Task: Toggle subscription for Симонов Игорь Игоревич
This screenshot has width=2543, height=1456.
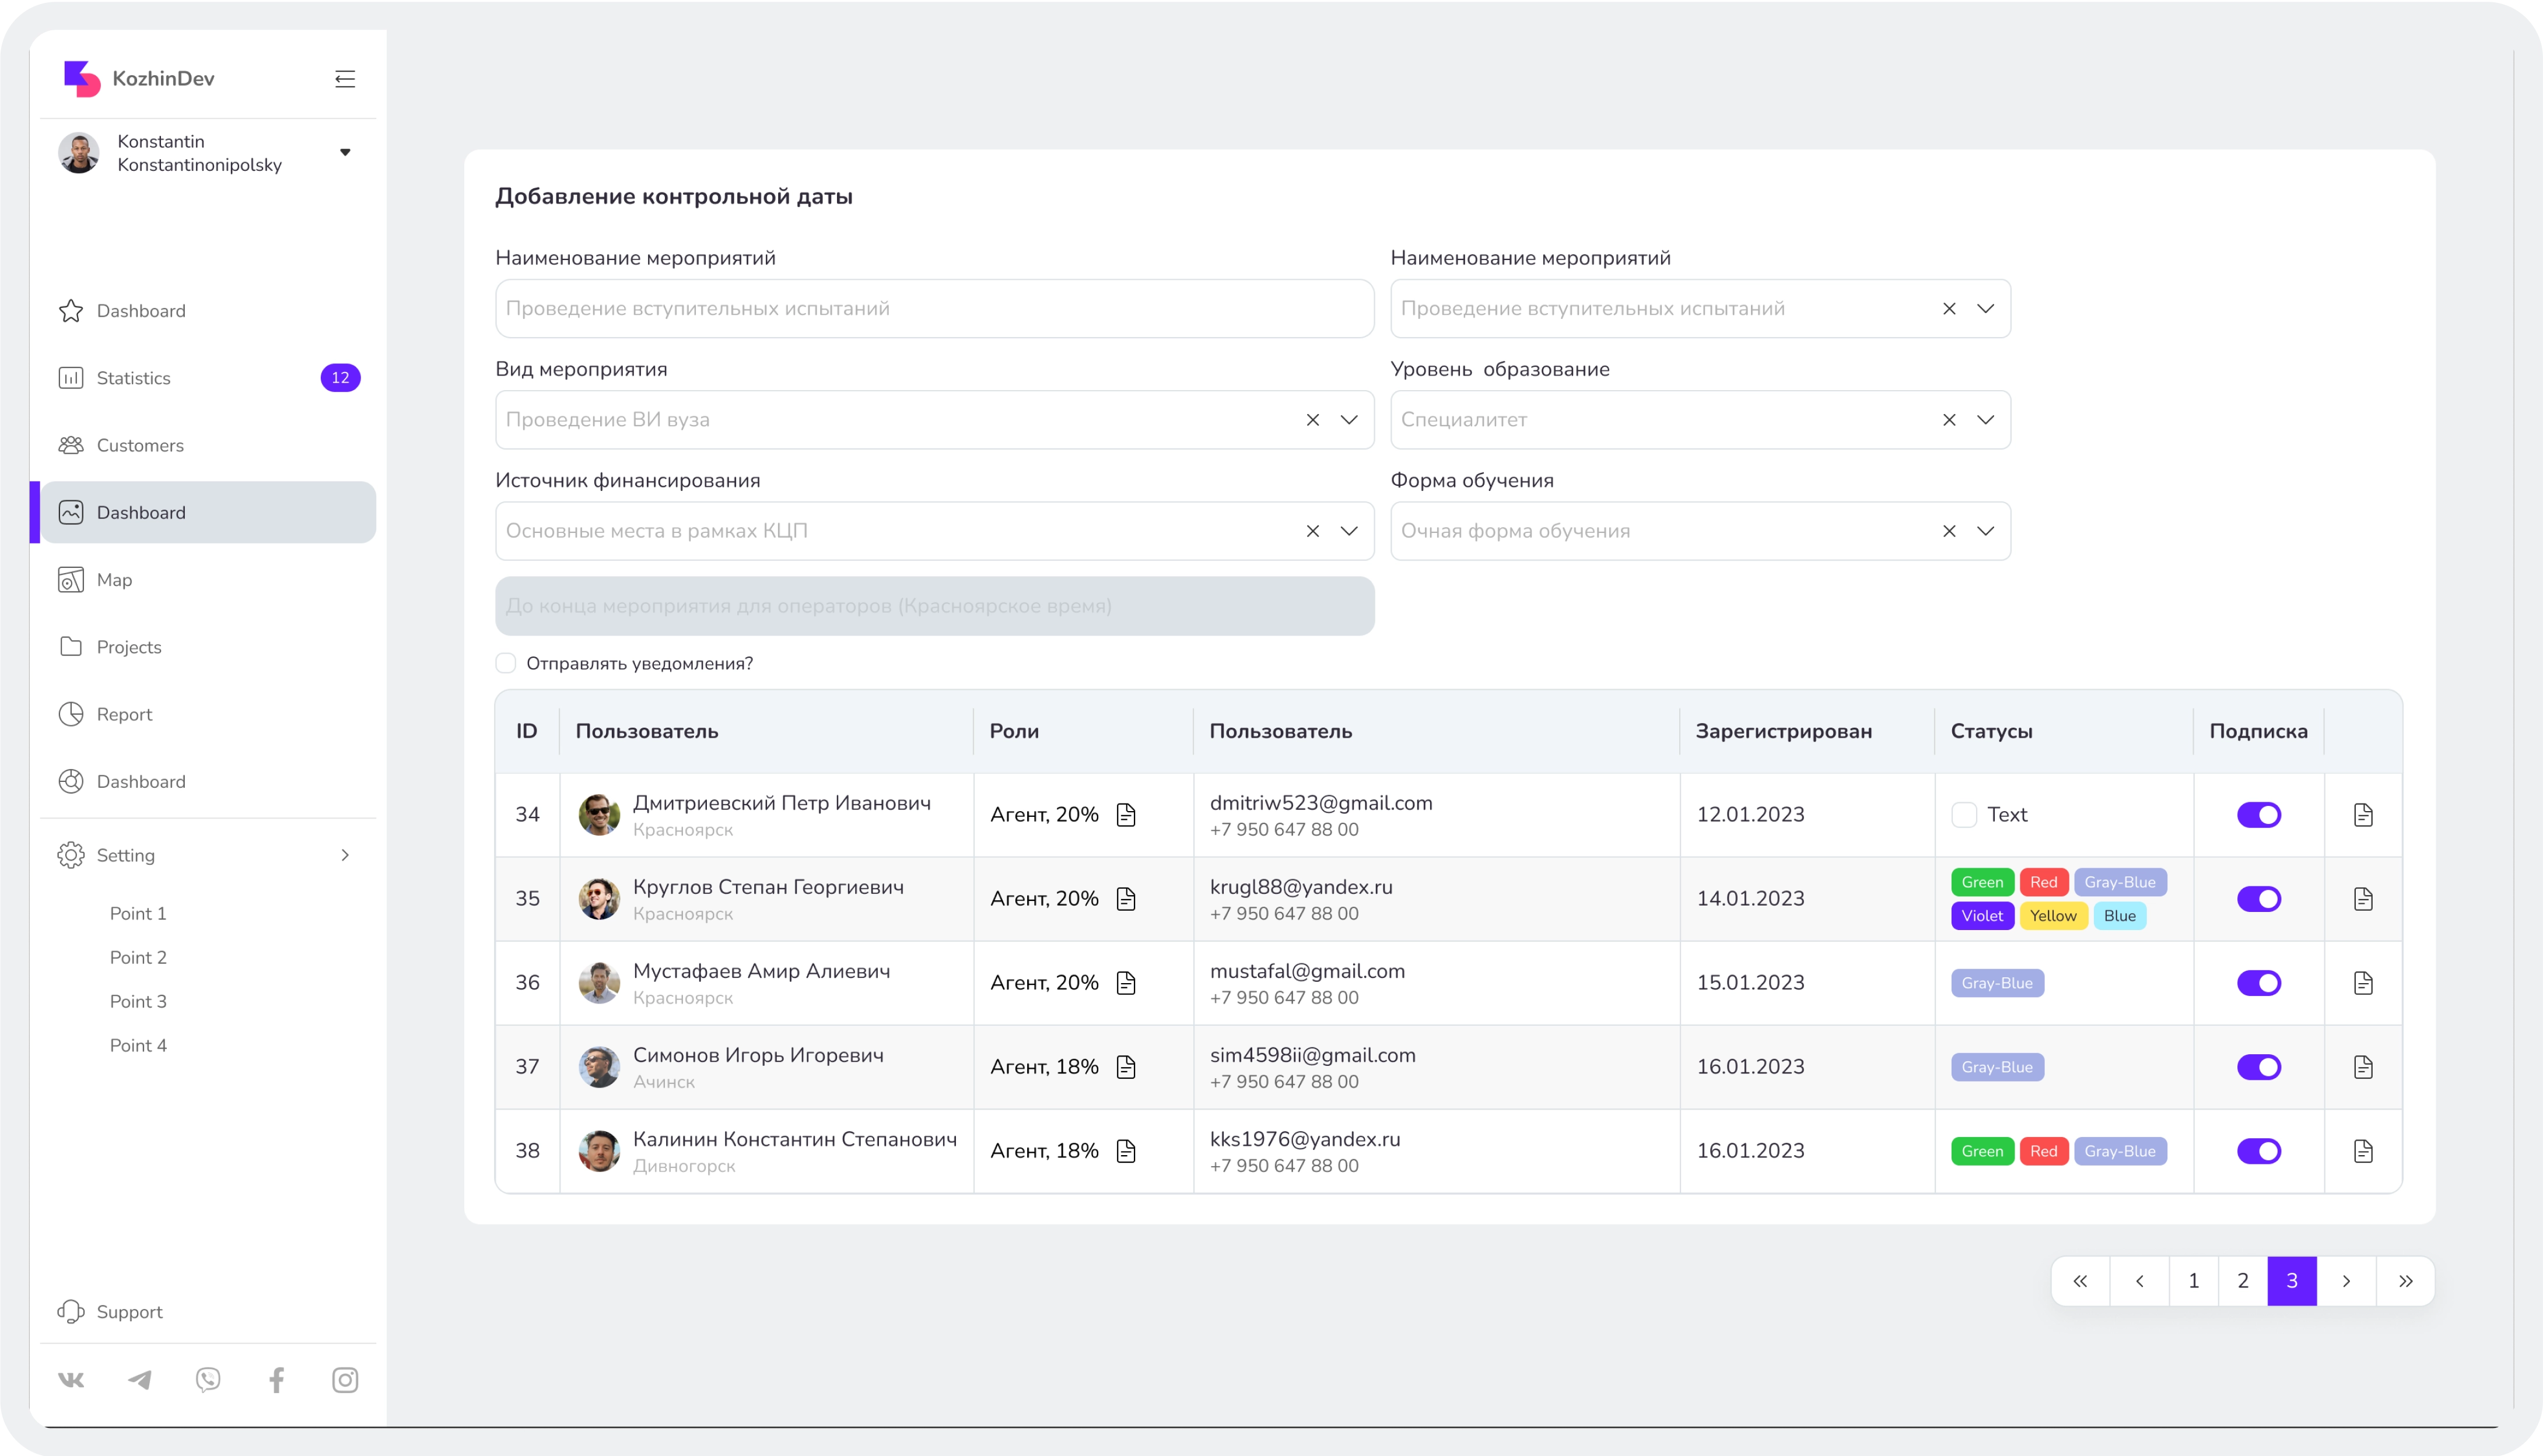Action: [2259, 1067]
